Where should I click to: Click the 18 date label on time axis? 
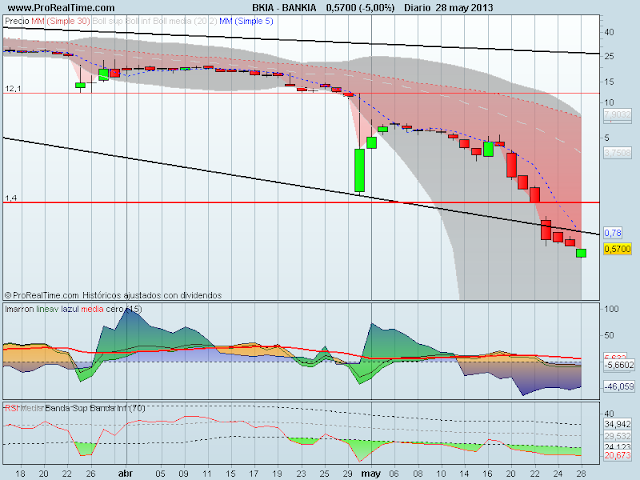(20, 473)
